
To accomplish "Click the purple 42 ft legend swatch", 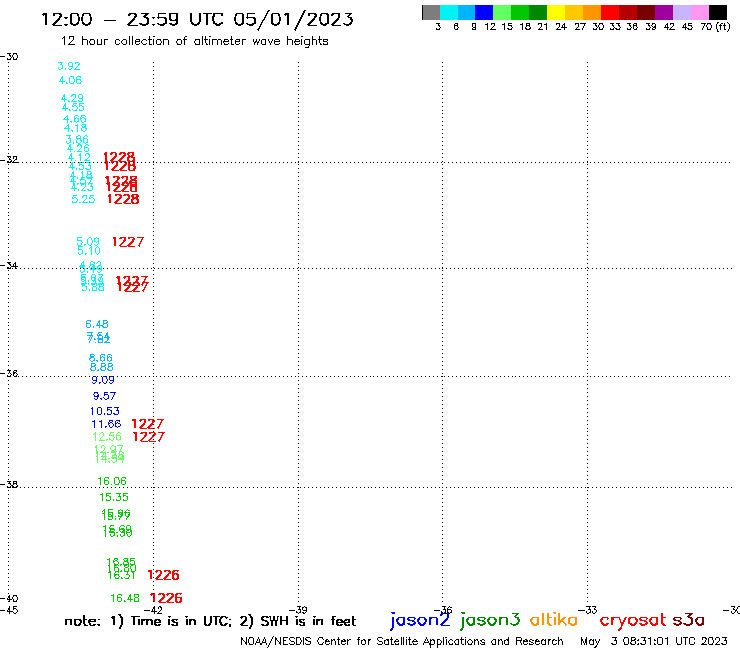I will [664, 12].
